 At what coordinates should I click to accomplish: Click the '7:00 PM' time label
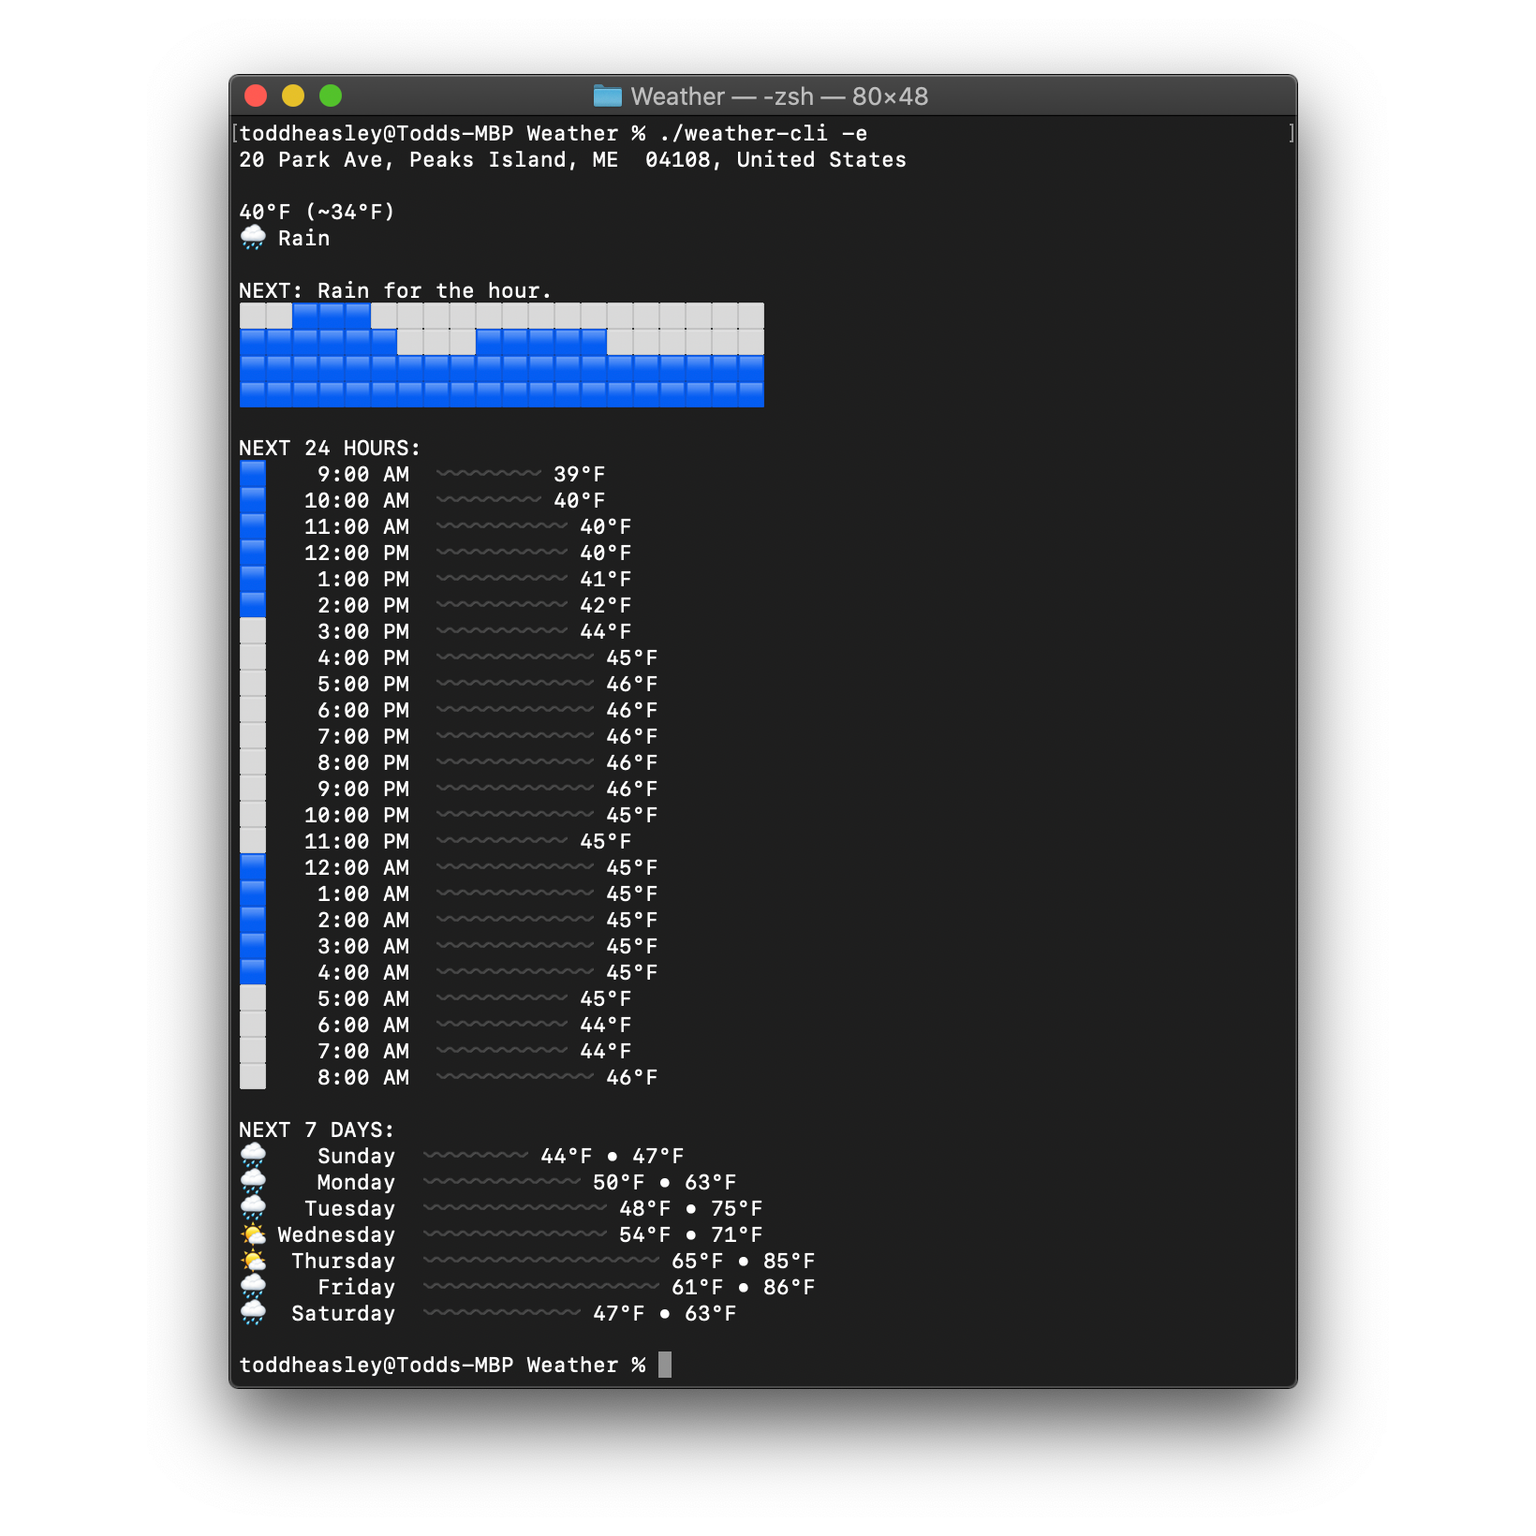coord(363,736)
